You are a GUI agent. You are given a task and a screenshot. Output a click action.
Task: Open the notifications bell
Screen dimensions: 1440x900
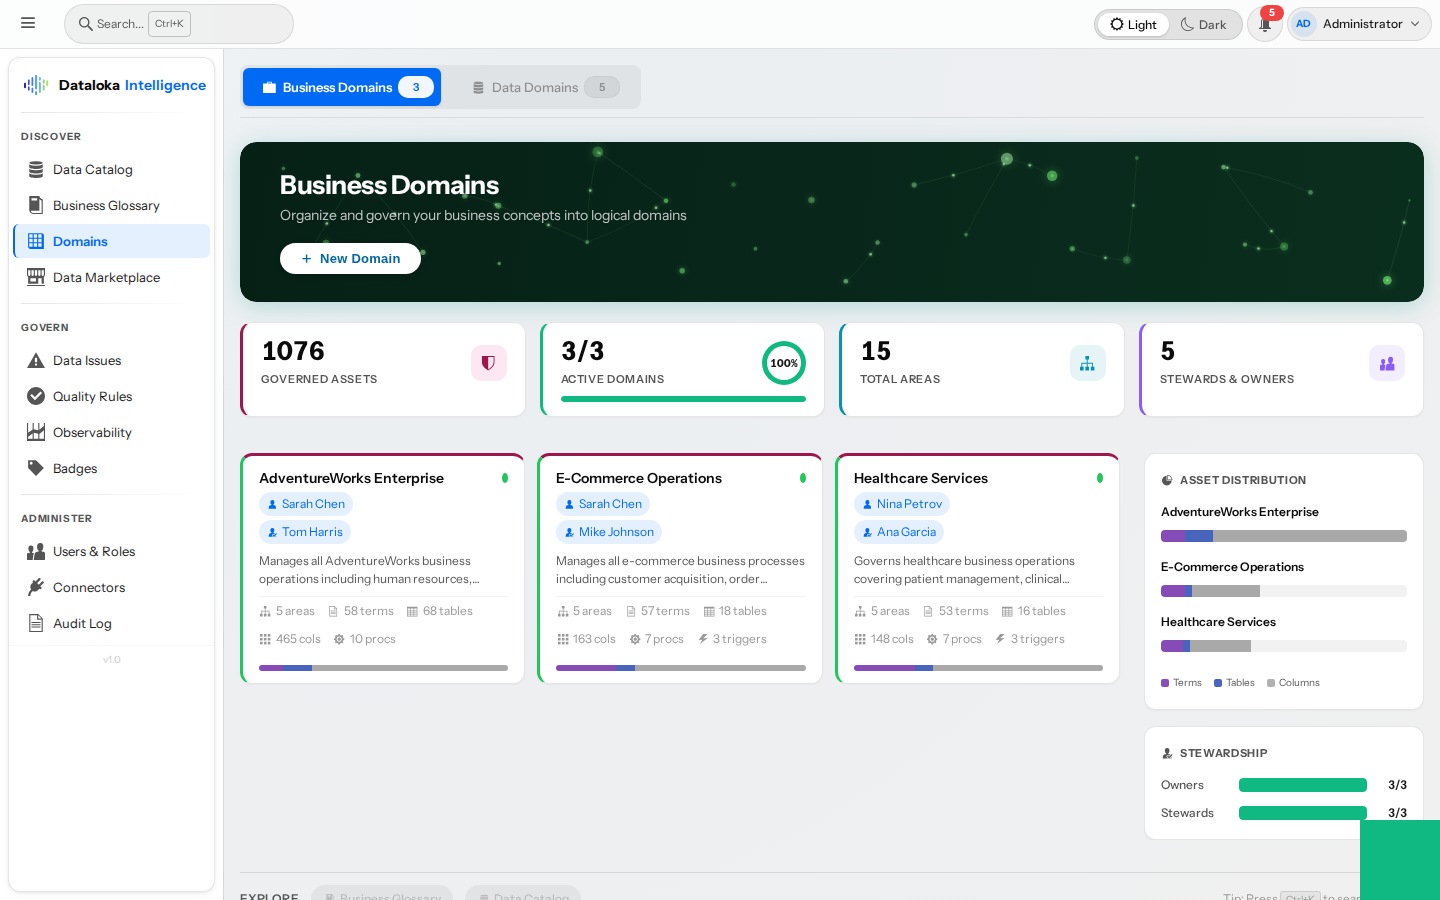pyautogui.click(x=1264, y=24)
